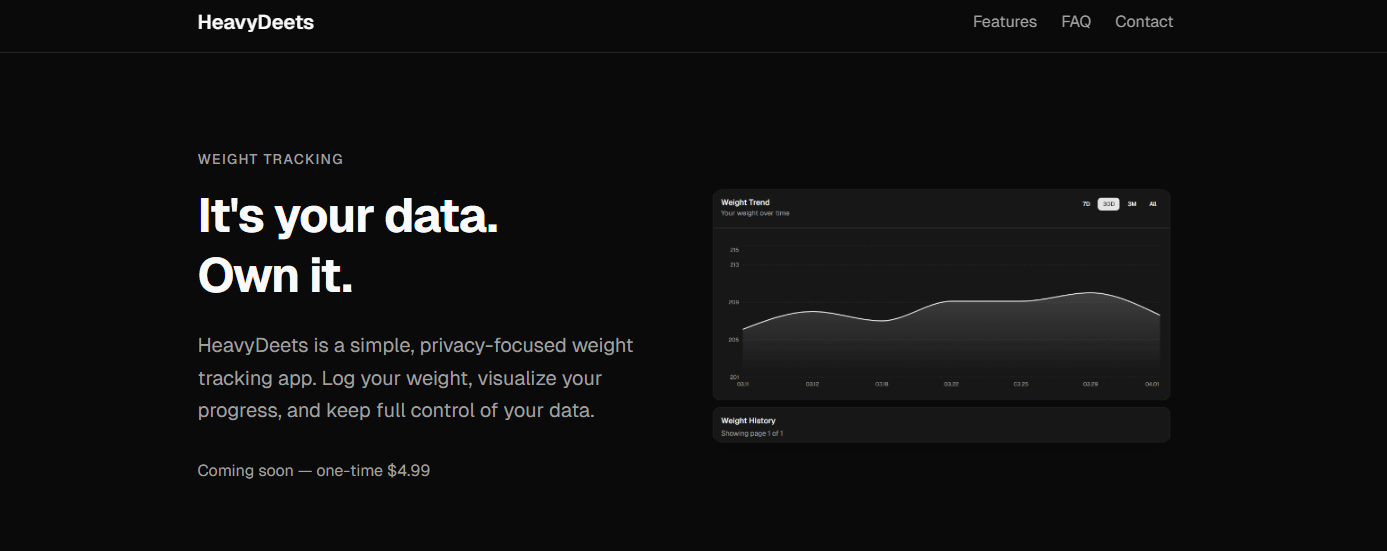This screenshot has width=1387, height=551.
Task: Click the "Coming soon — one-time $4.99" text
Action: tap(314, 470)
